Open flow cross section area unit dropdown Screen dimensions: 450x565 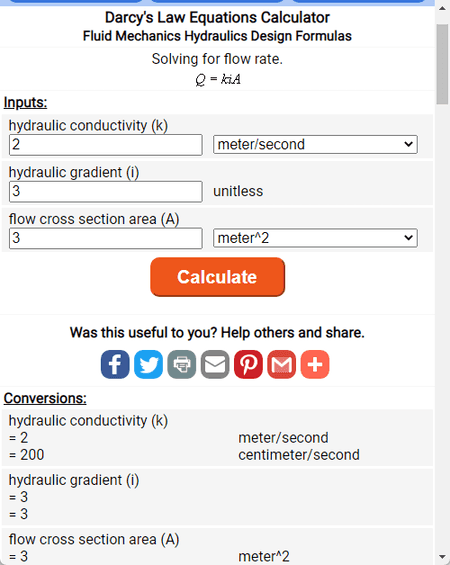[315, 238]
